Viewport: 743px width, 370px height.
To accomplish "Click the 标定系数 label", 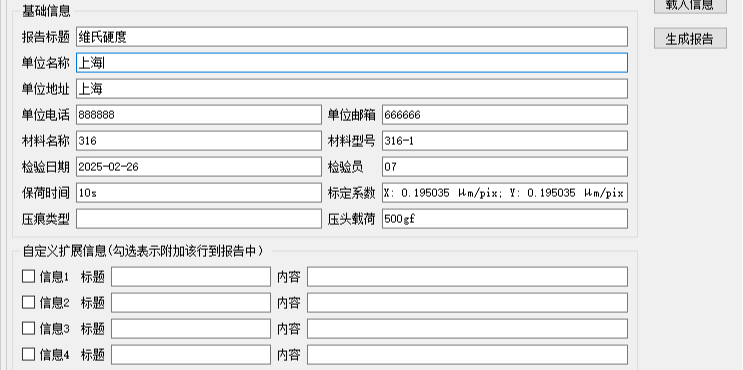I will (x=352, y=193).
